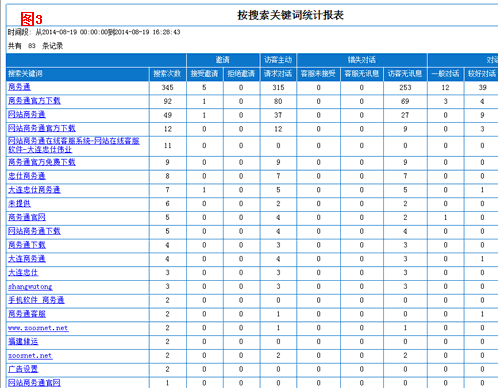Open the 商务通官方下载 keyword link
The width and height of the screenshot is (498, 388).
coord(34,101)
